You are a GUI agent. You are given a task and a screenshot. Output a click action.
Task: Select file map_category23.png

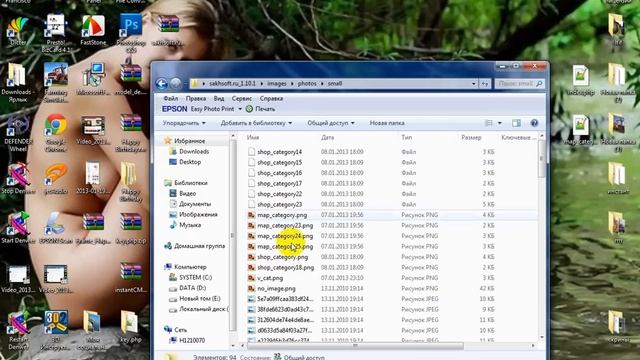pyautogui.click(x=285, y=225)
